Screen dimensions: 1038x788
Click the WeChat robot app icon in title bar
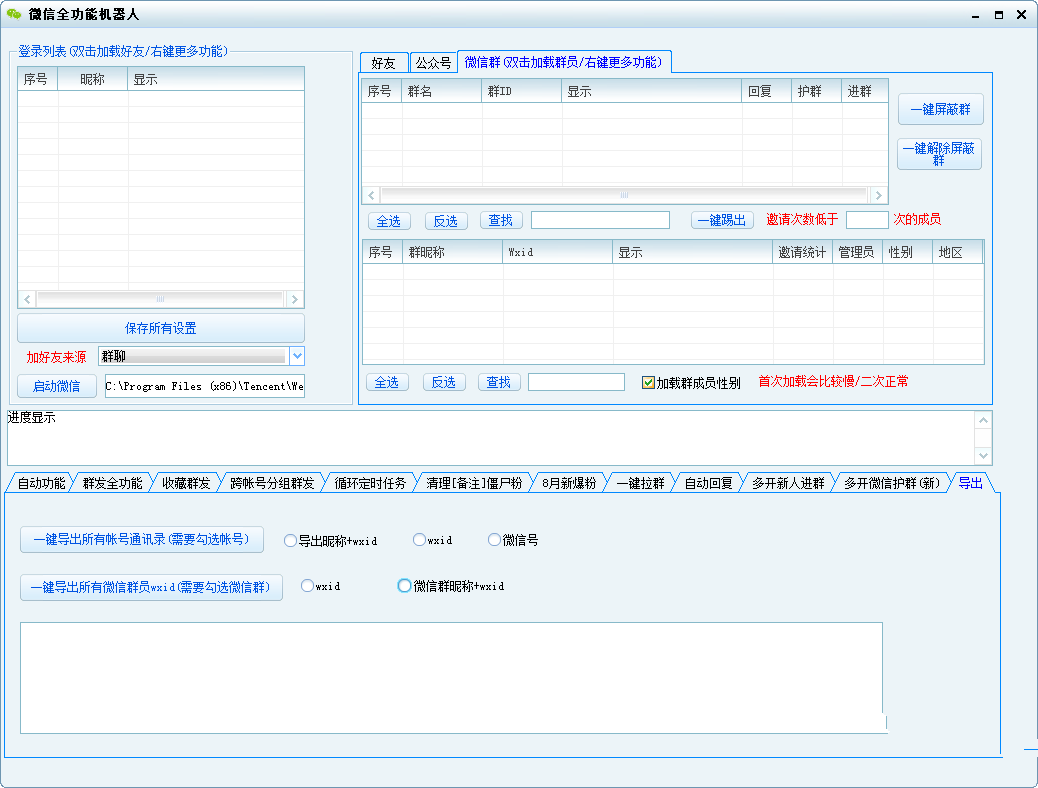(13, 14)
